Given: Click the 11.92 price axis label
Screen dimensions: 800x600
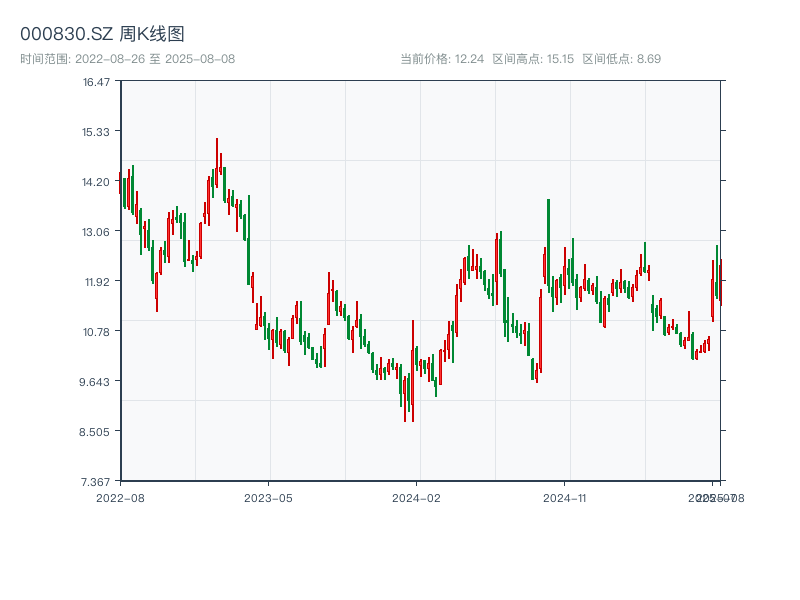Looking at the screenshot, I should click(x=97, y=281).
